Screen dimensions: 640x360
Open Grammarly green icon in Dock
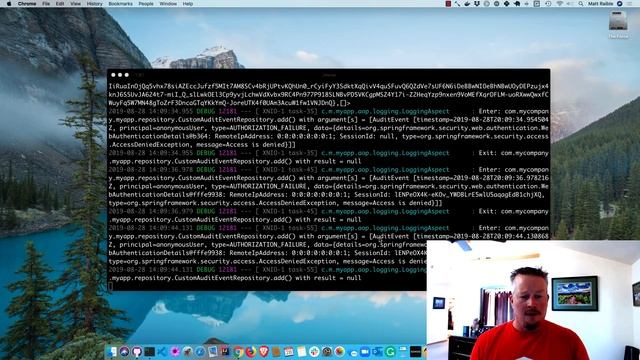[x=390, y=352]
